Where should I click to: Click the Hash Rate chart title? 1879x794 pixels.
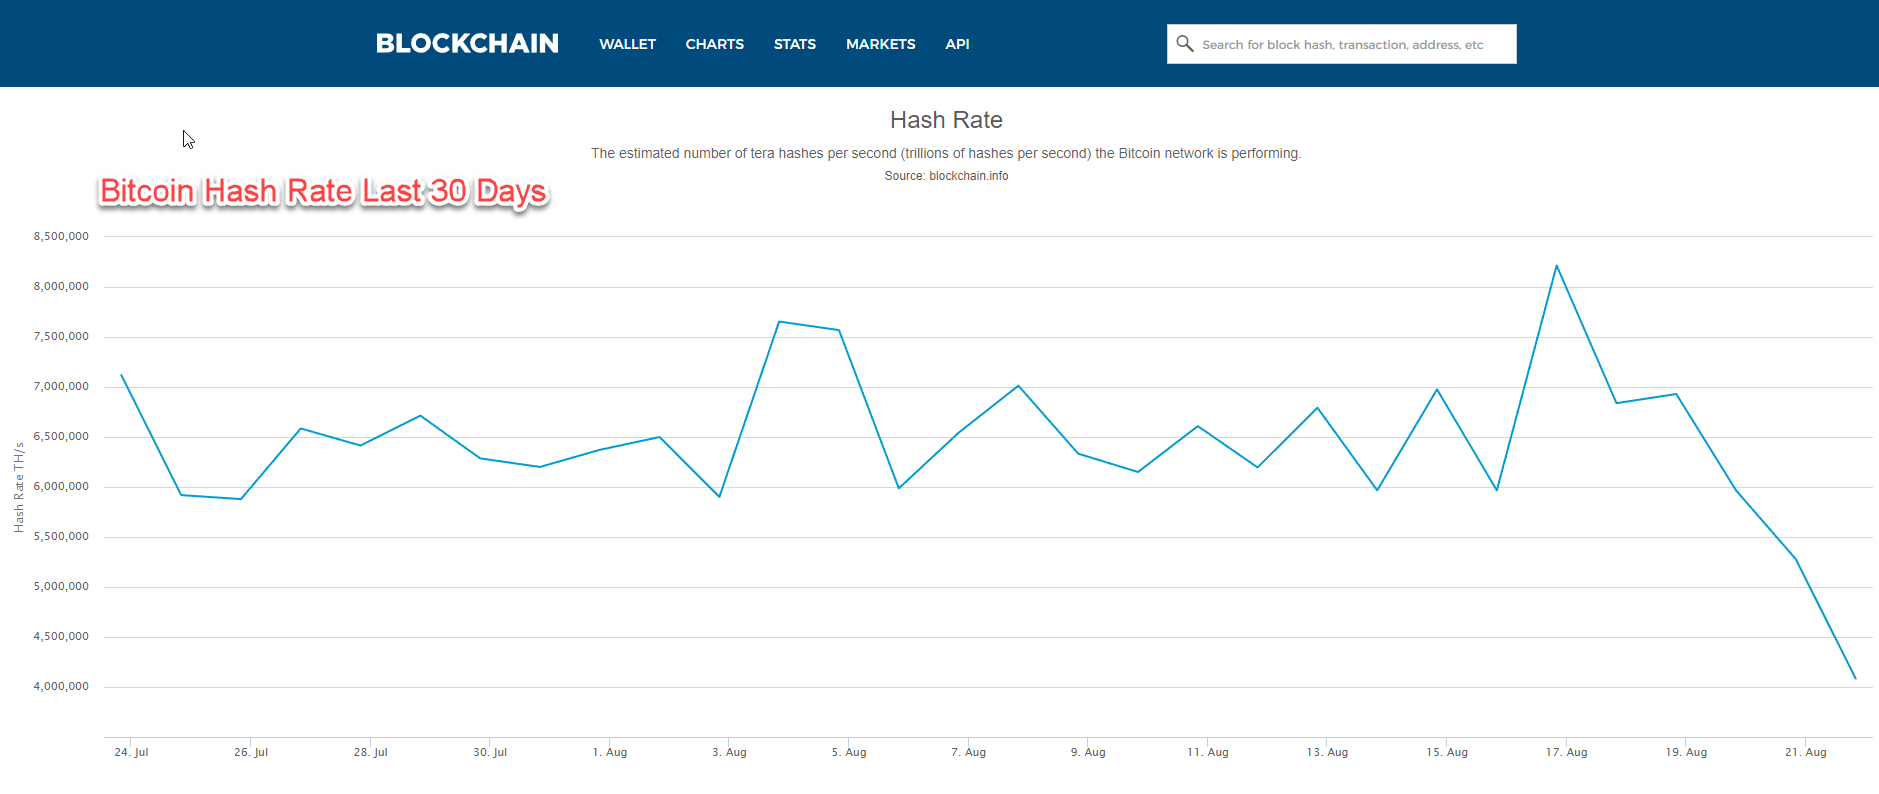[946, 120]
